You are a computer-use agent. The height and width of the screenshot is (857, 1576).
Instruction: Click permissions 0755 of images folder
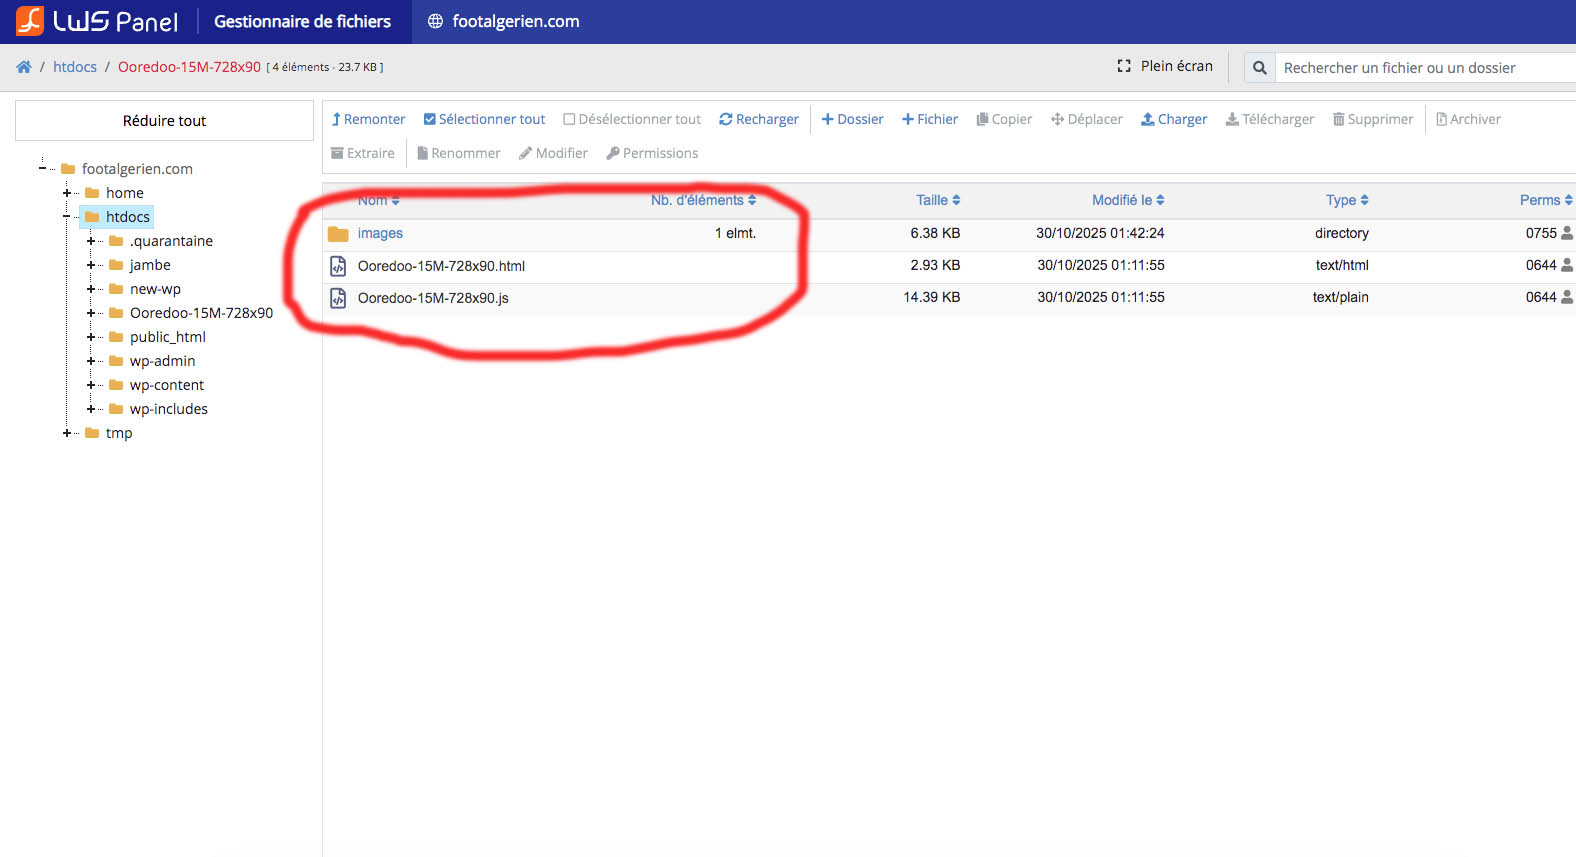pyautogui.click(x=1541, y=233)
